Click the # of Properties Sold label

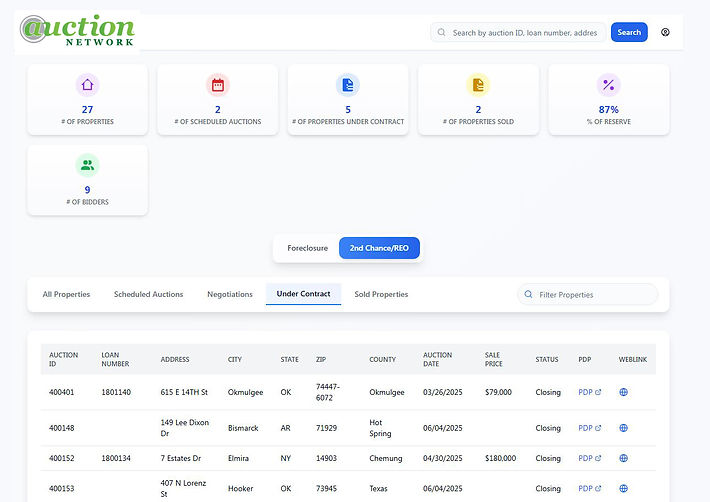point(478,122)
